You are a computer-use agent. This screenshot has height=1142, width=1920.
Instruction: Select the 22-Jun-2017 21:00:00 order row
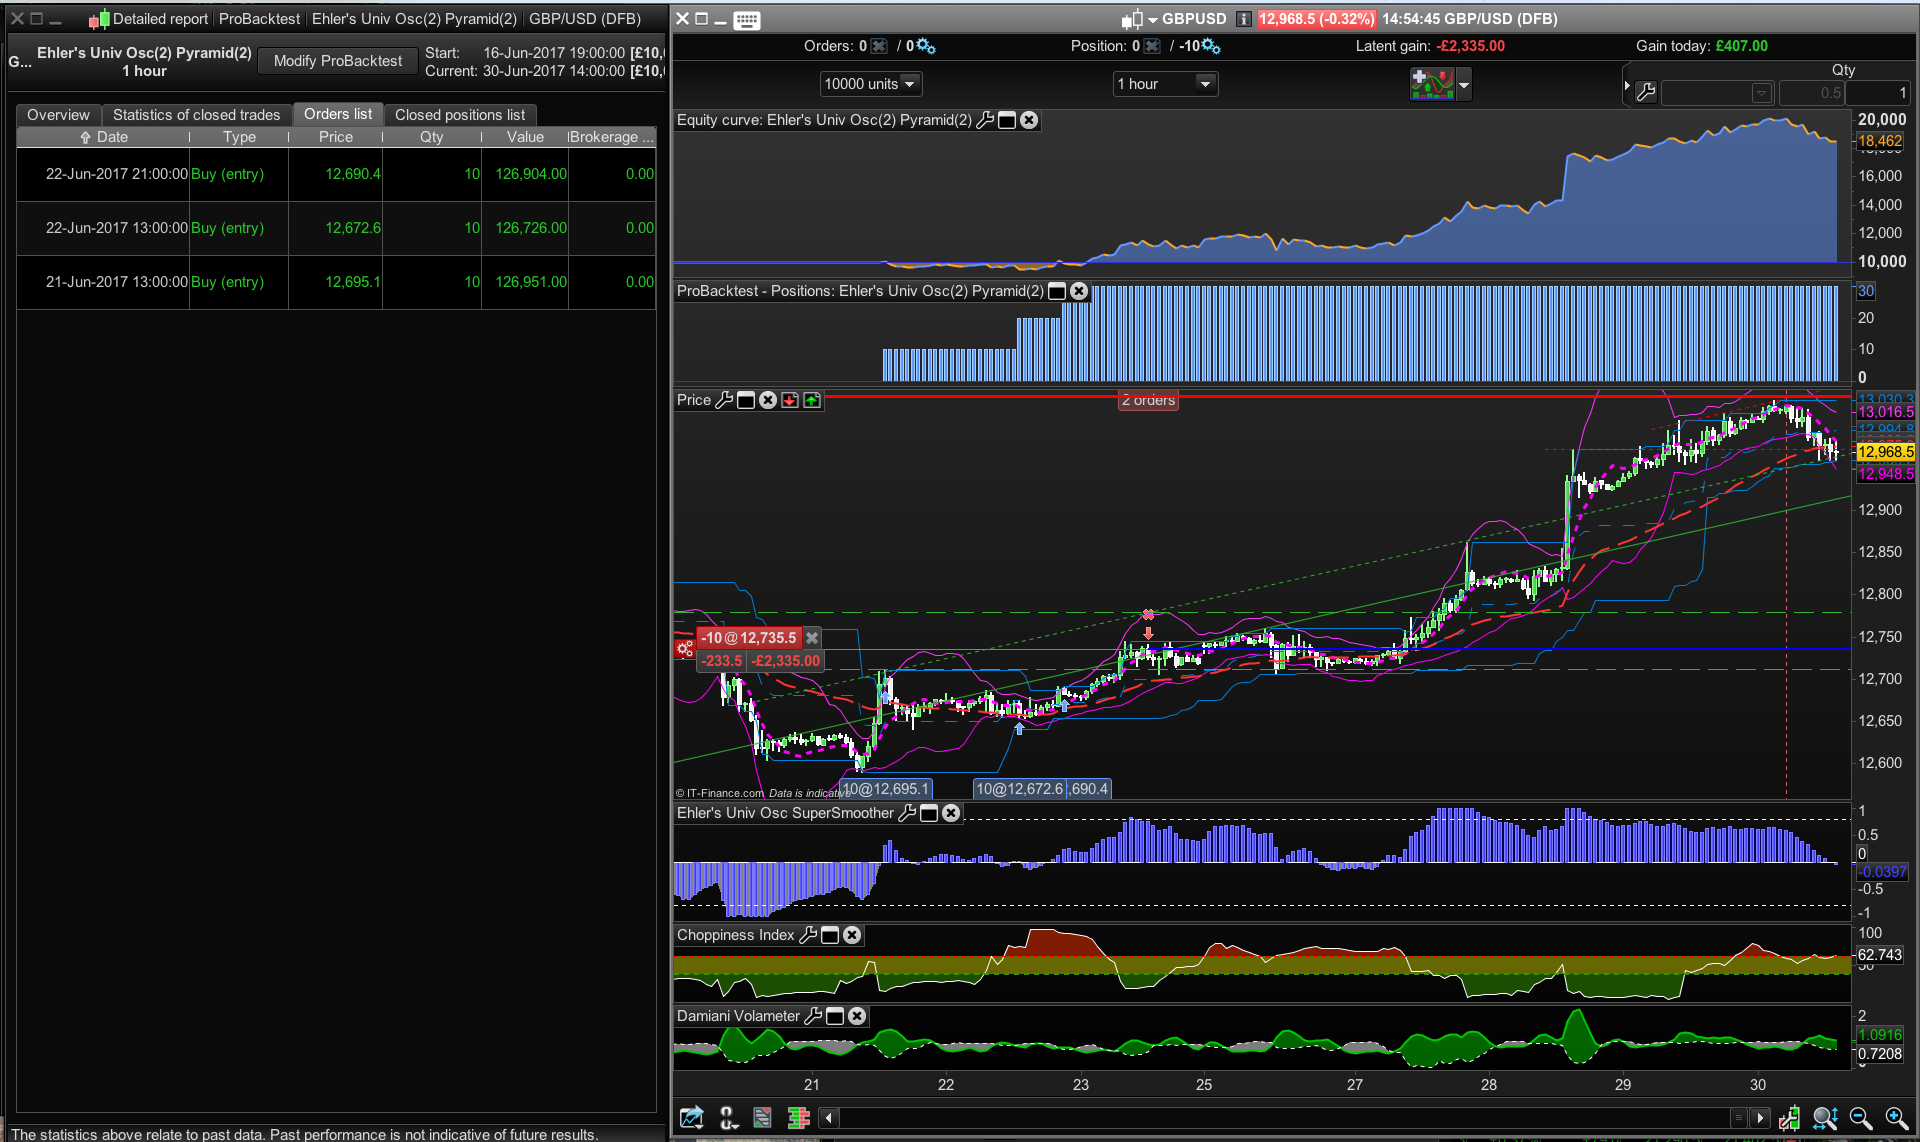pyautogui.click(x=336, y=174)
